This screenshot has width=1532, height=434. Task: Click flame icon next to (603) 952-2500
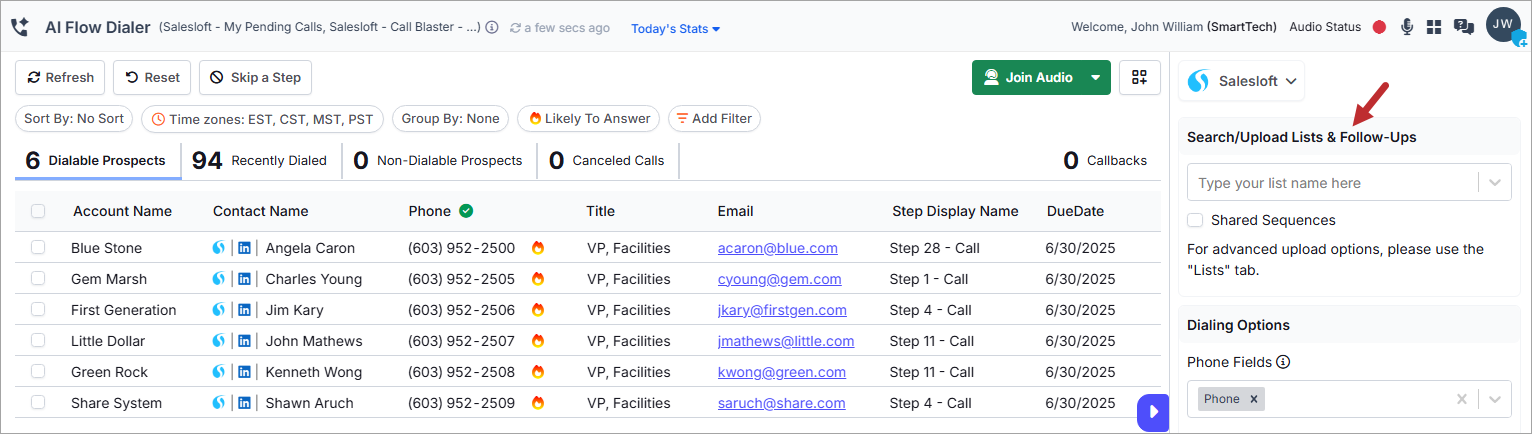tap(538, 247)
